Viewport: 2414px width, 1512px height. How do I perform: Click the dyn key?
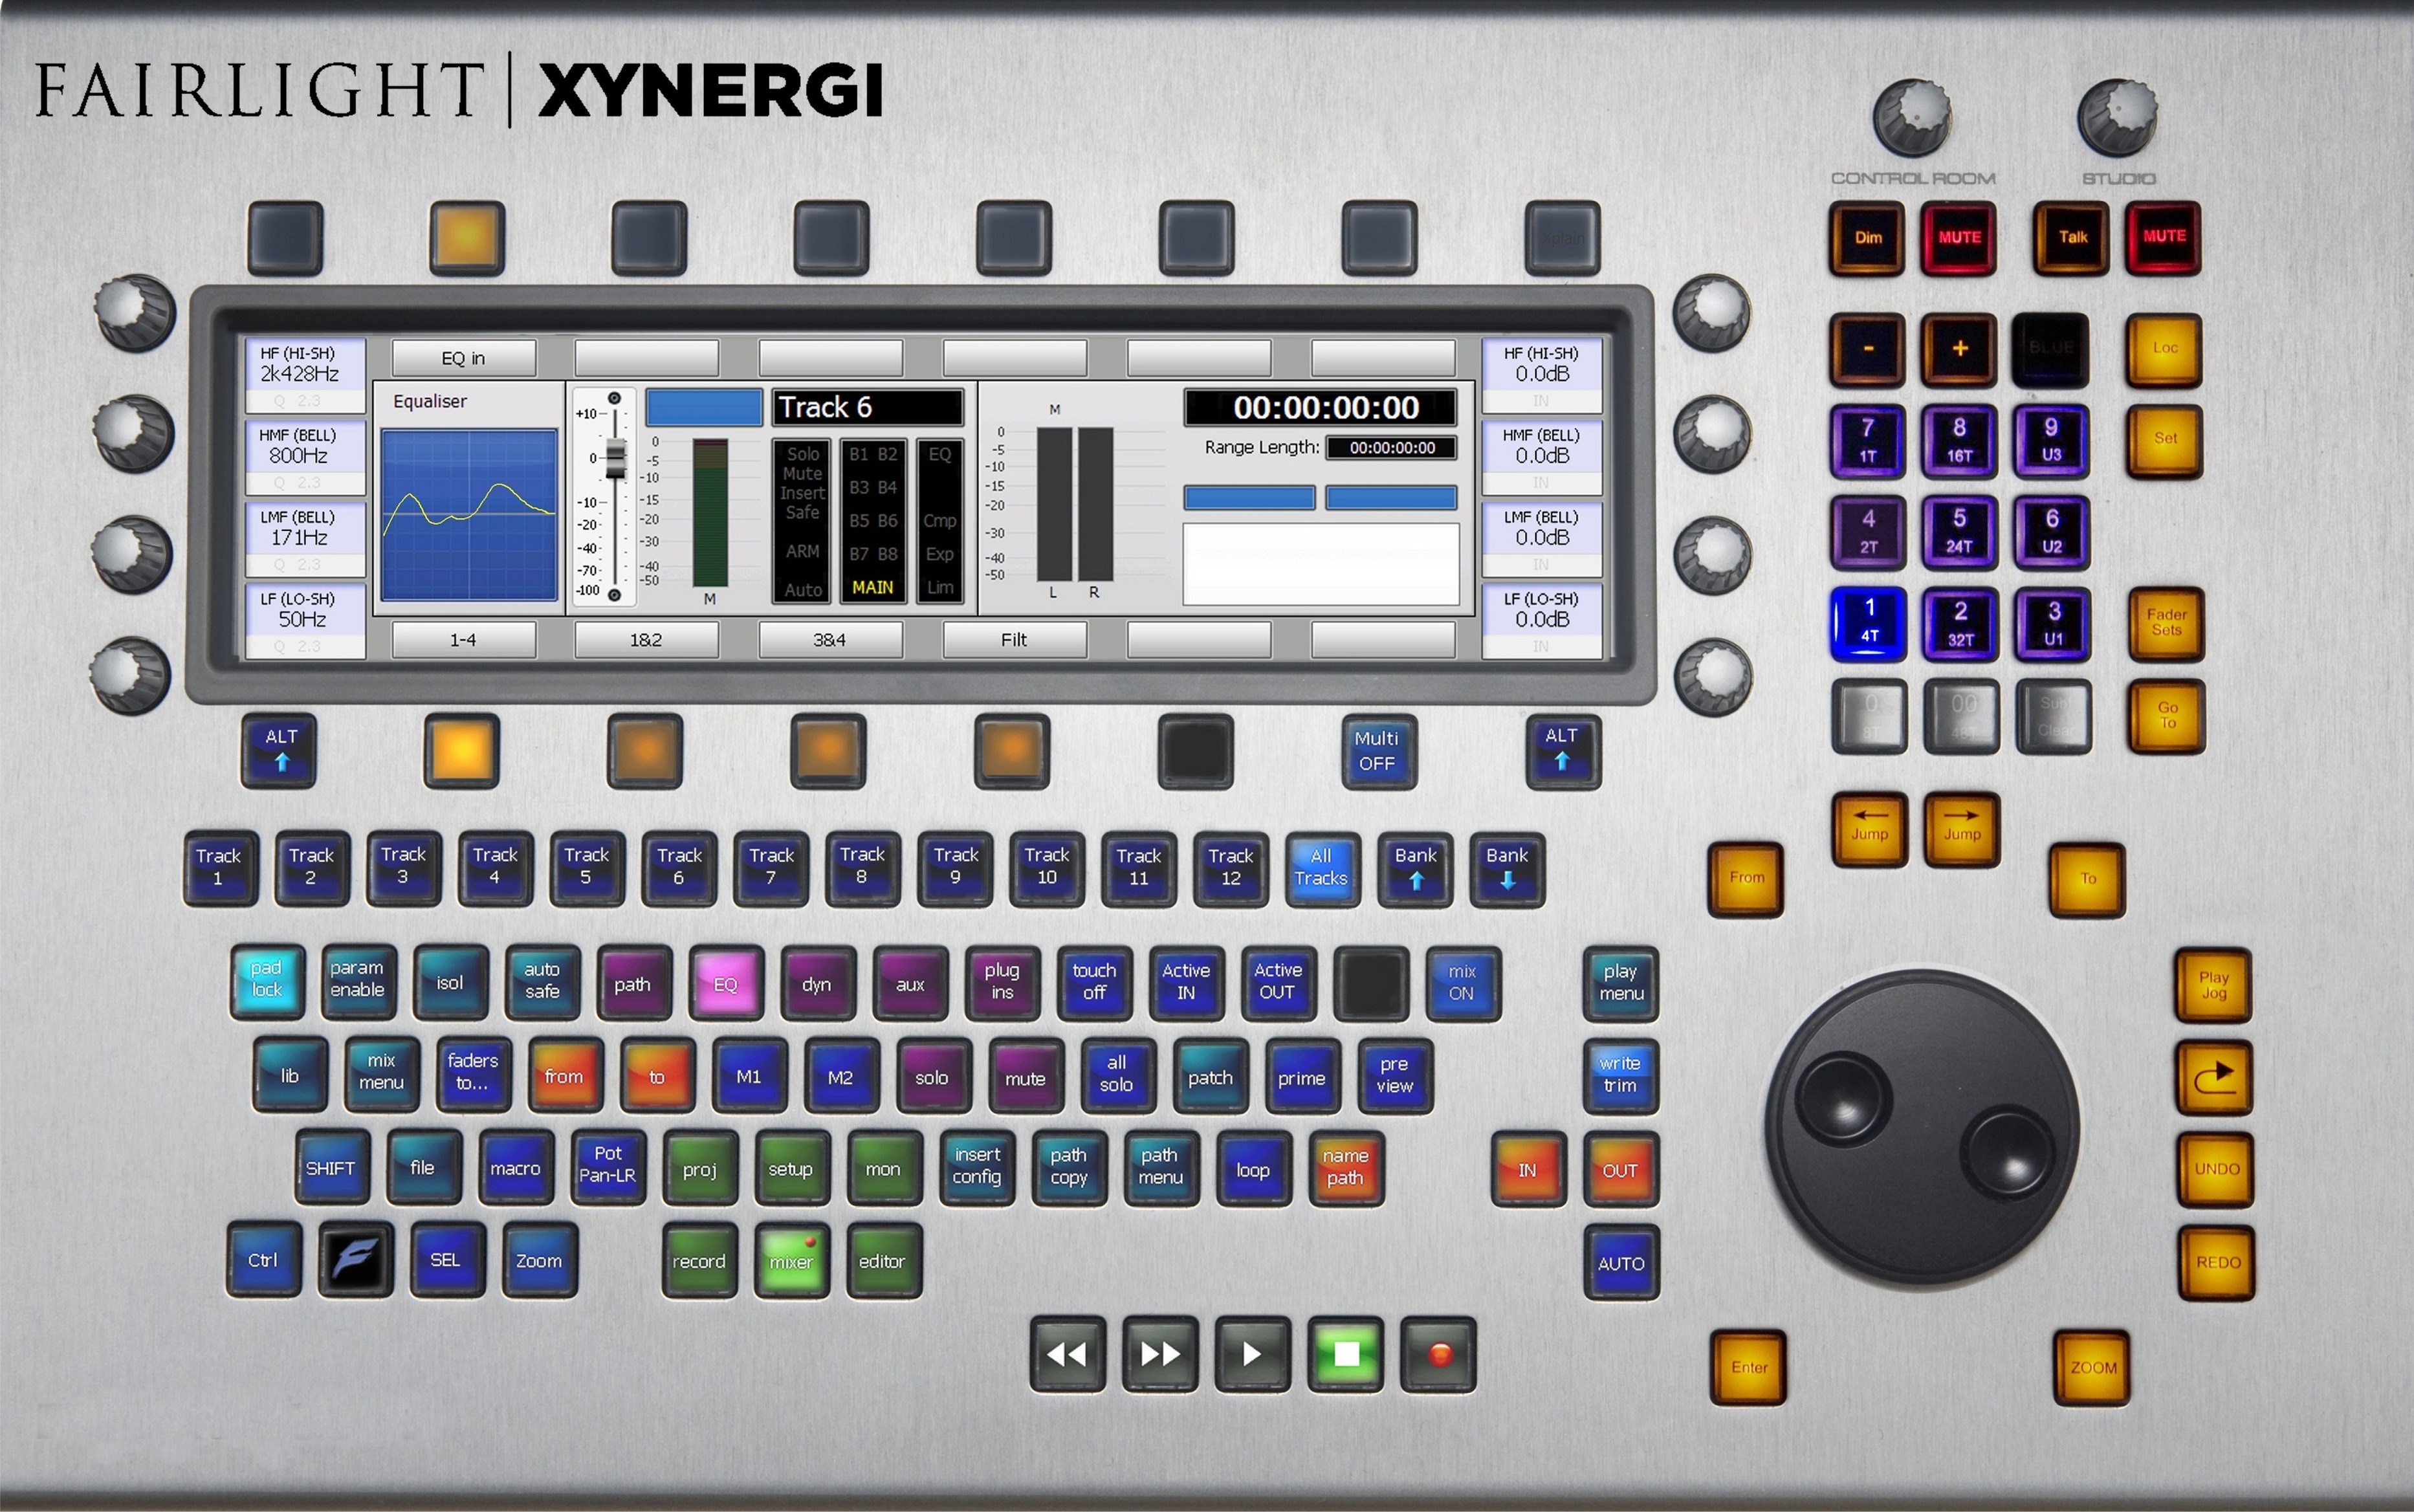(x=817, y=983)
